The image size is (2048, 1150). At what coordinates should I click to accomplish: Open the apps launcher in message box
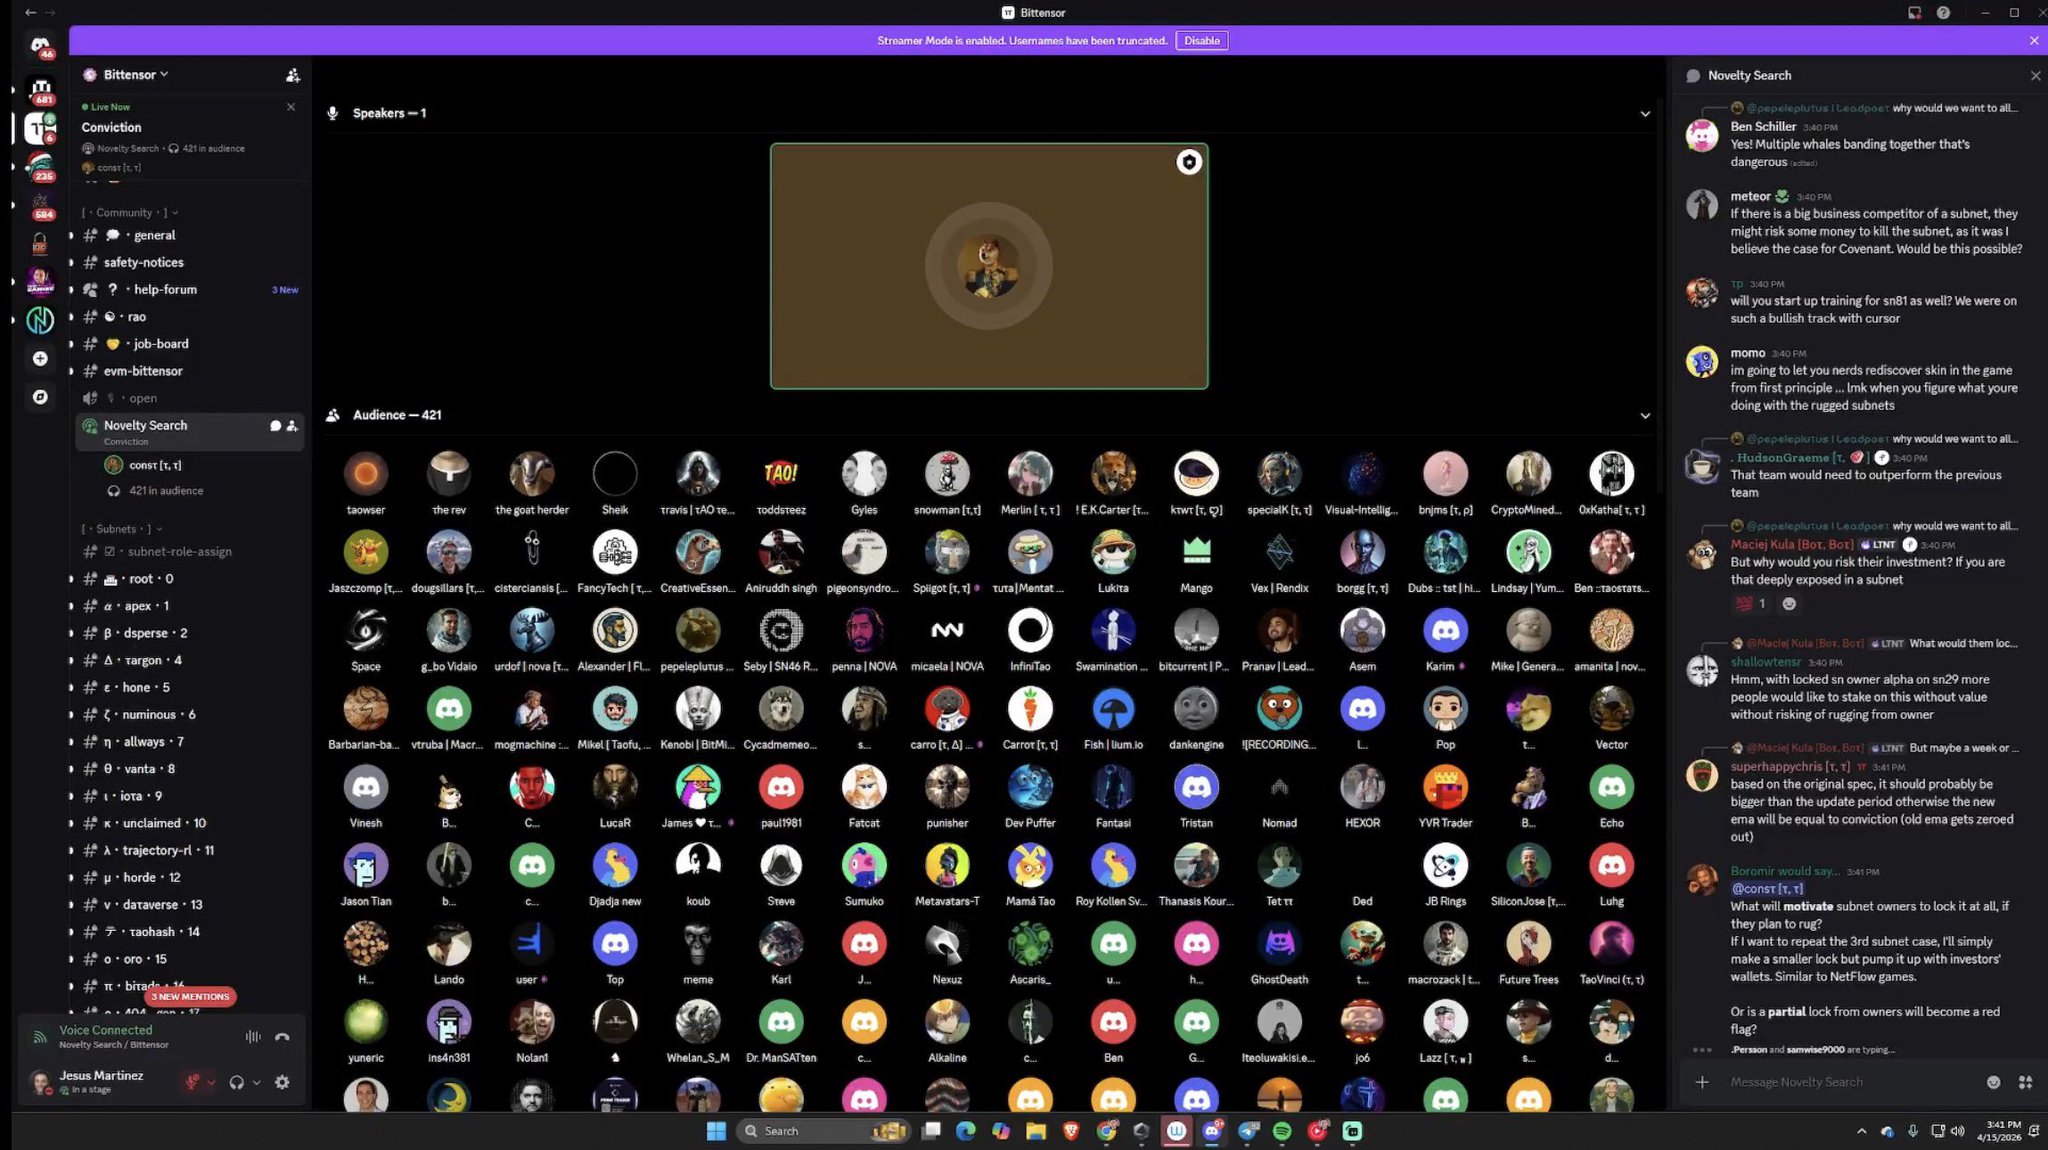tap(2025, 1082)
